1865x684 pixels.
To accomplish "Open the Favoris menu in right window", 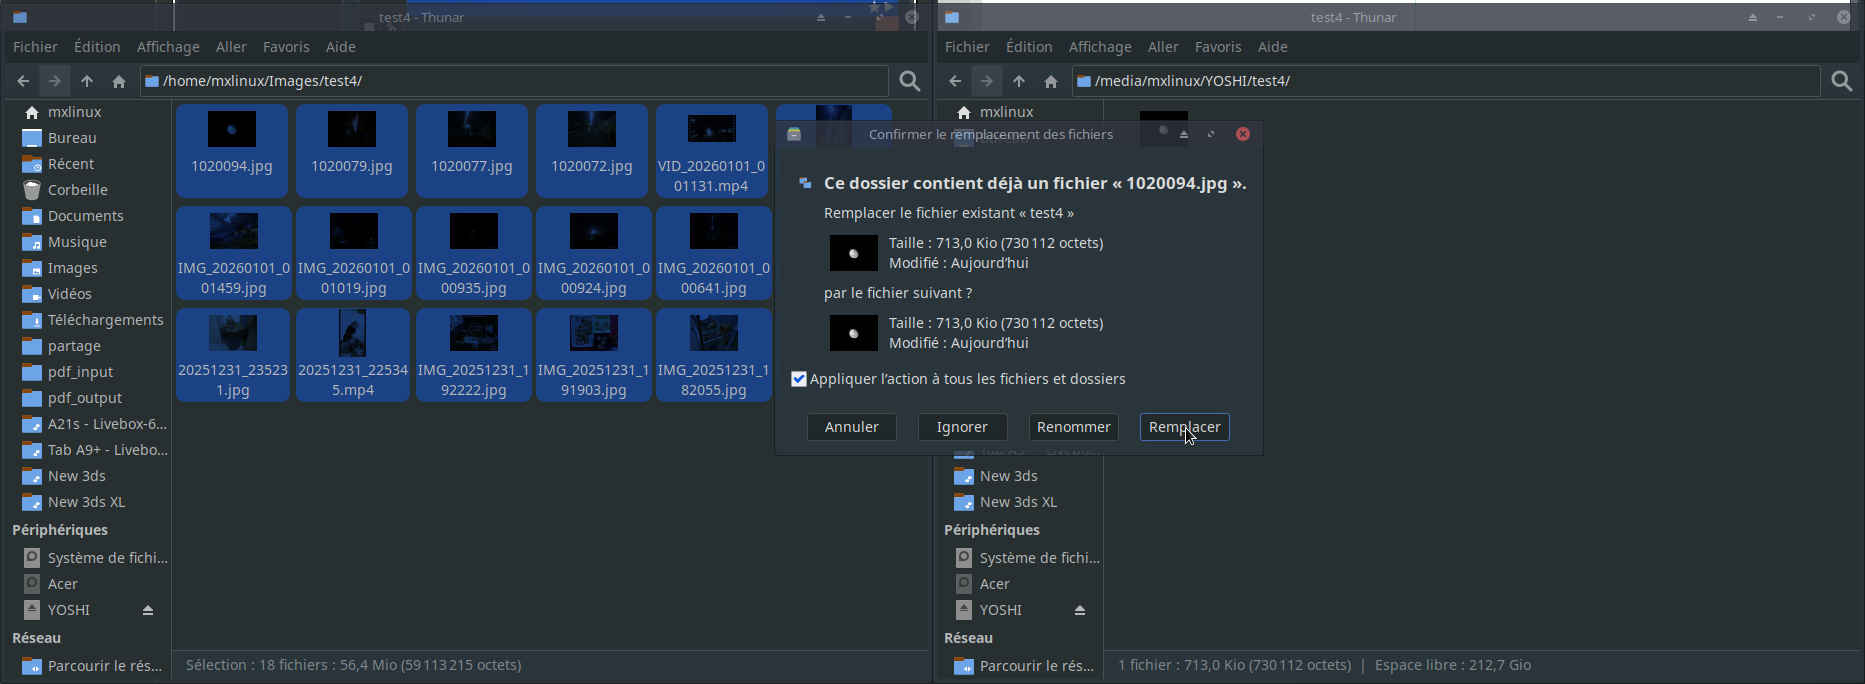I will 1217,47.
